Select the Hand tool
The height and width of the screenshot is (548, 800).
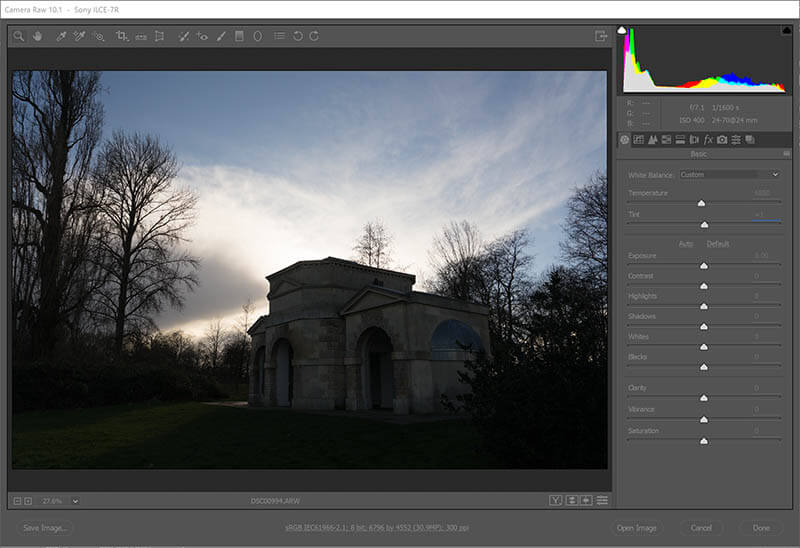(37, 36)
